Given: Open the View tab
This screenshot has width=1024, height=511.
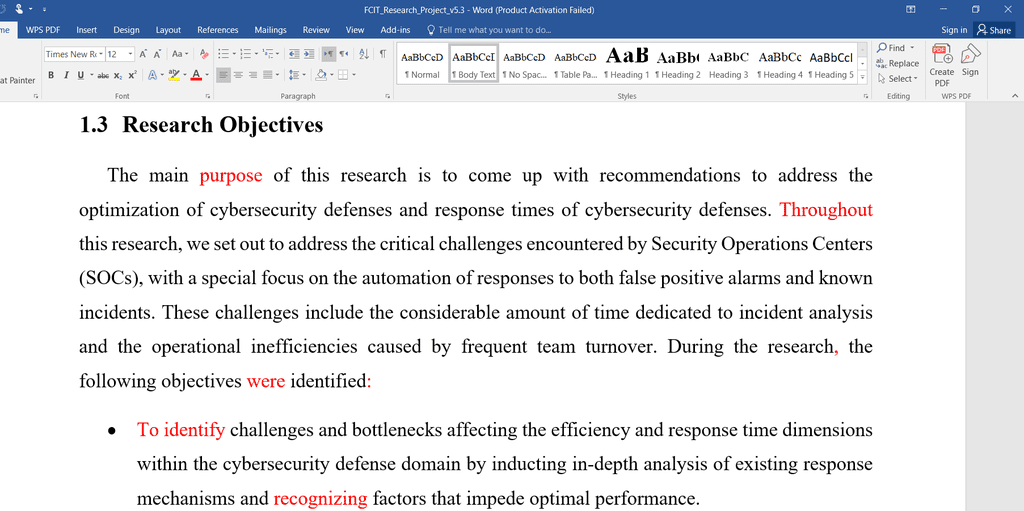Looking at the screenshot, I should tap(355, 30).
